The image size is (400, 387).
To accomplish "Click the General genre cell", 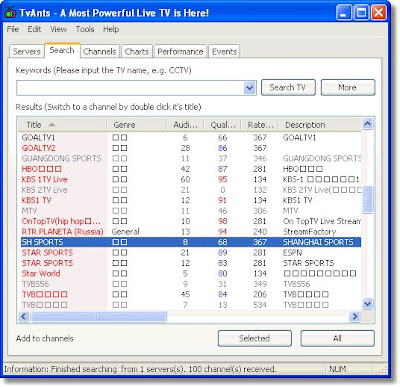I will 125,232.
